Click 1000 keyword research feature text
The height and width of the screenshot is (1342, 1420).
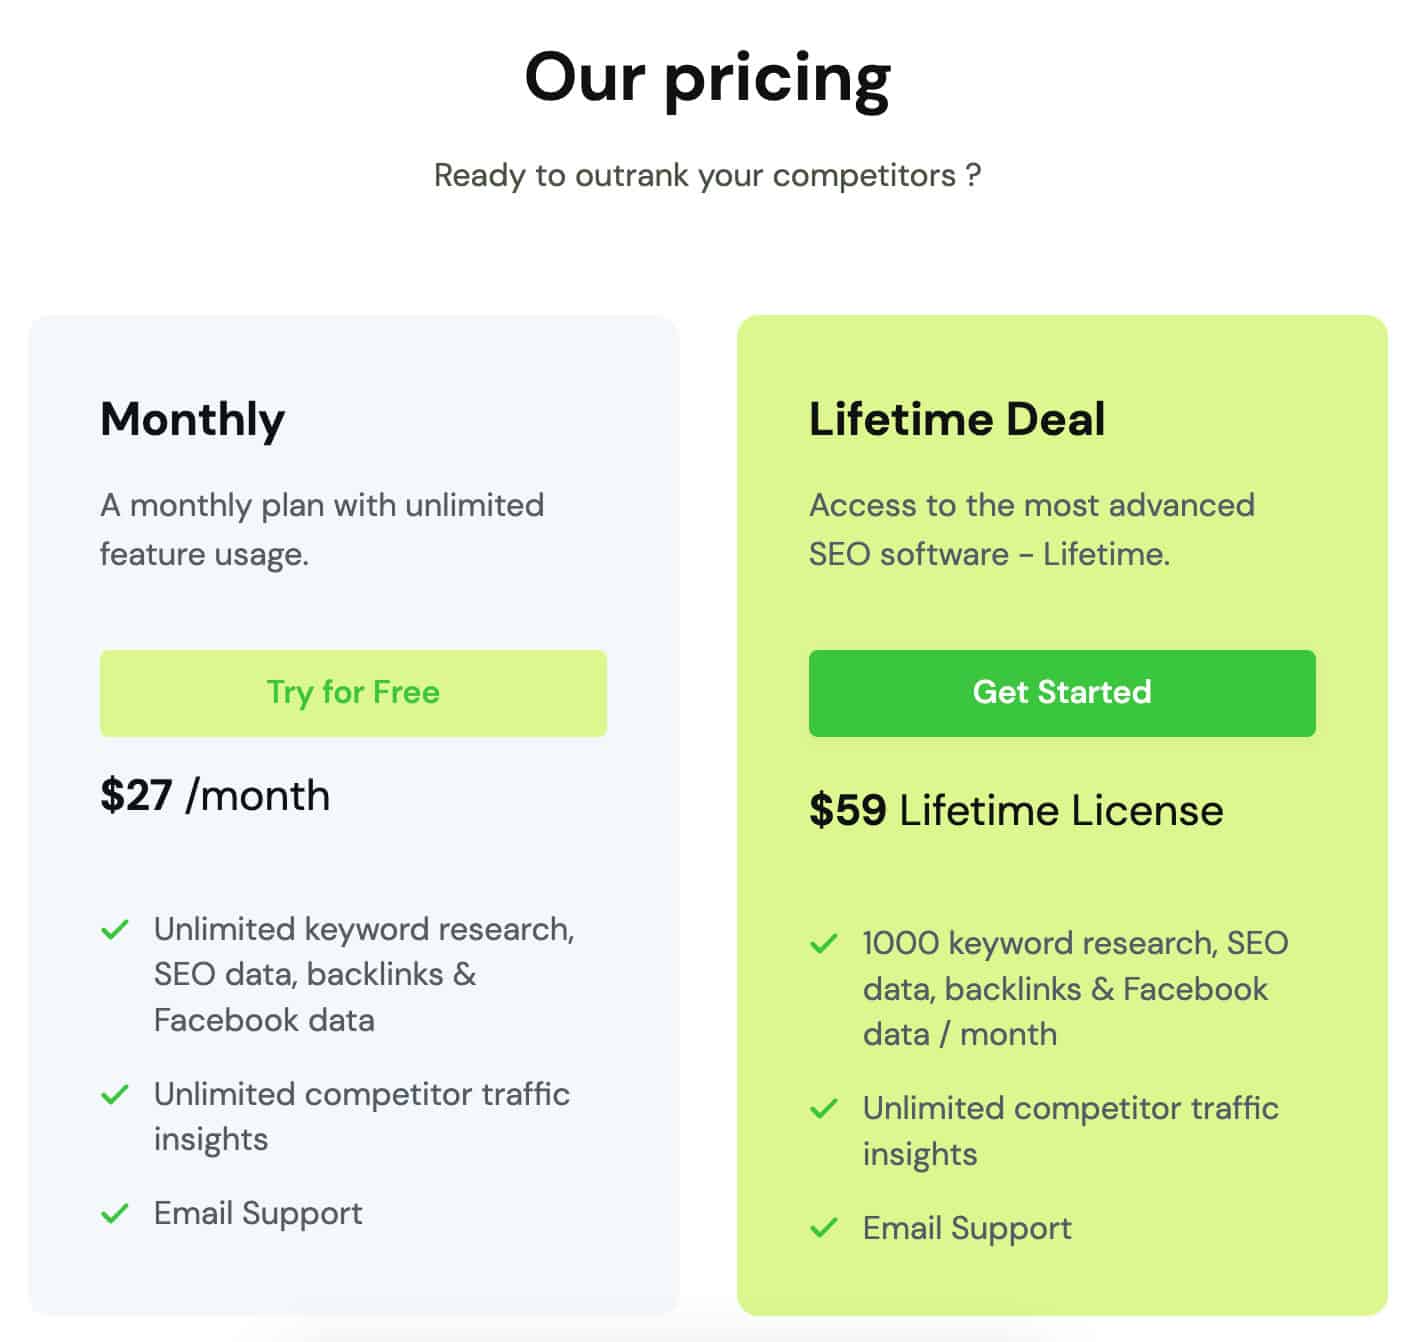pos(1075,988)
